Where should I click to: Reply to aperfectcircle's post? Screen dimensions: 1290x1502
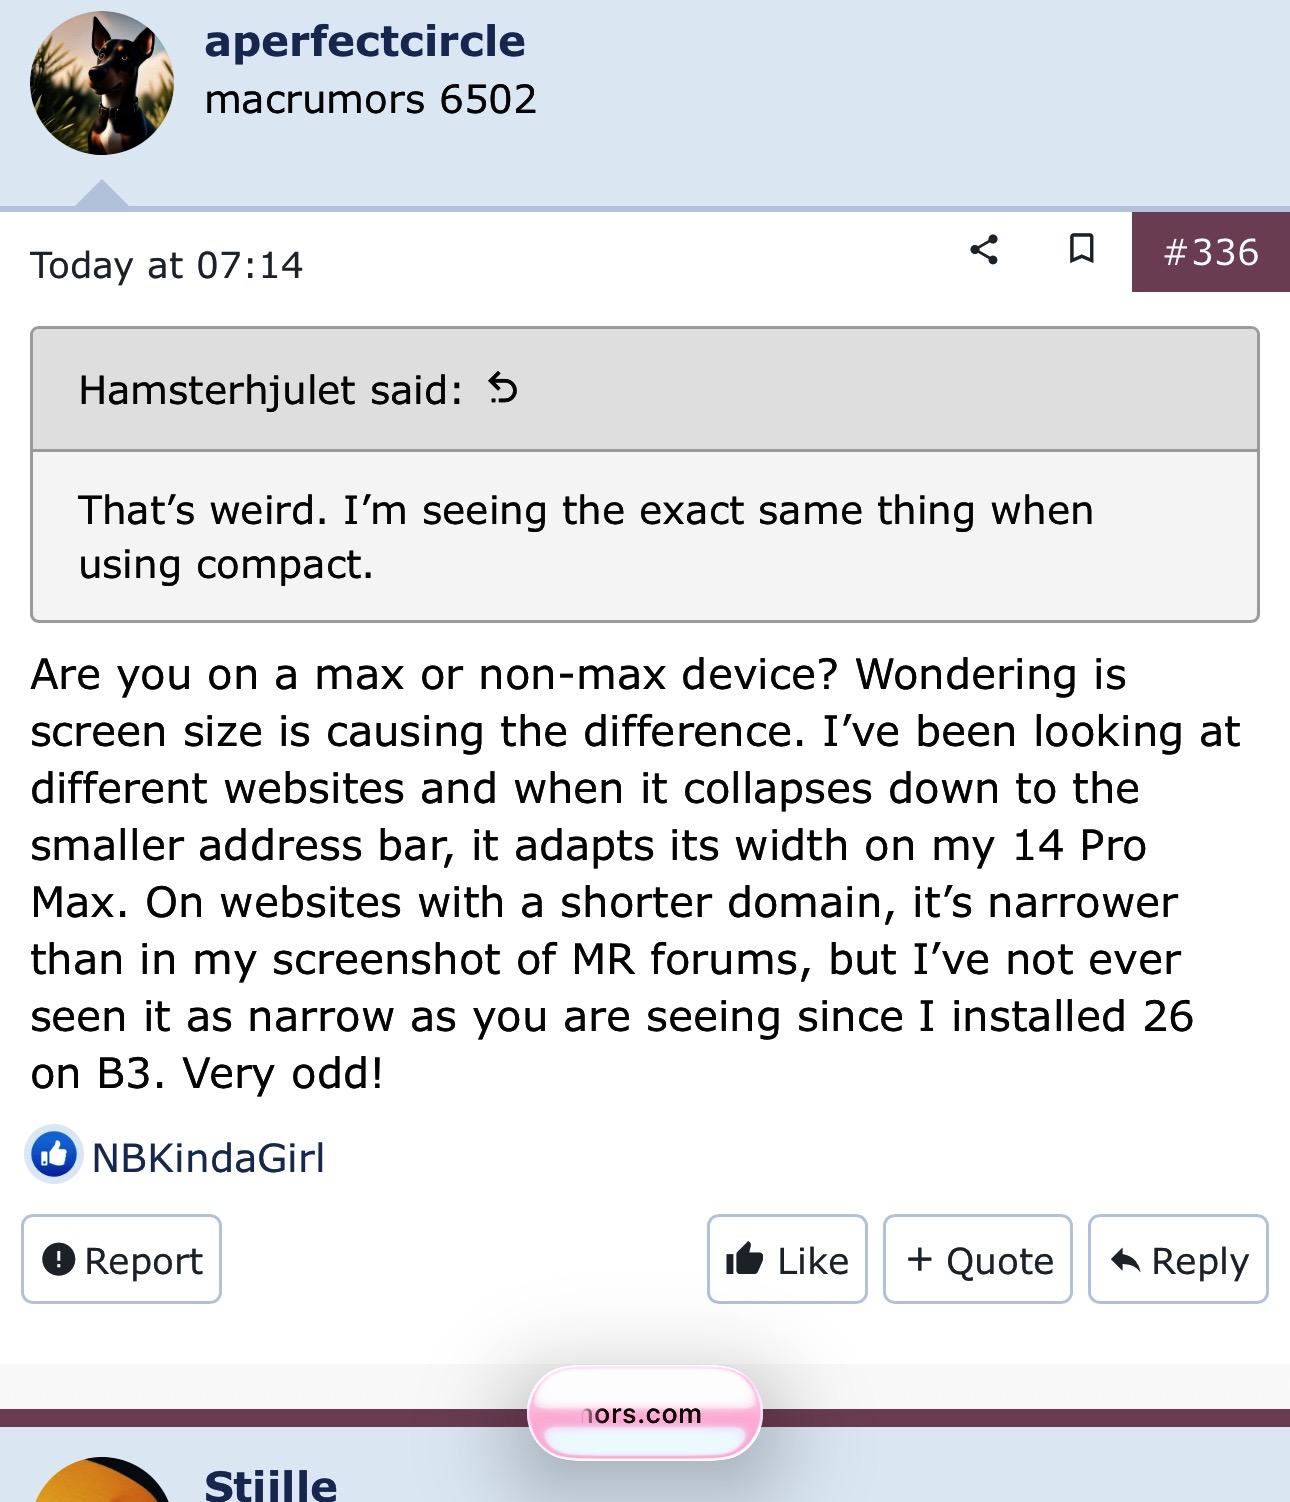1178,1259
